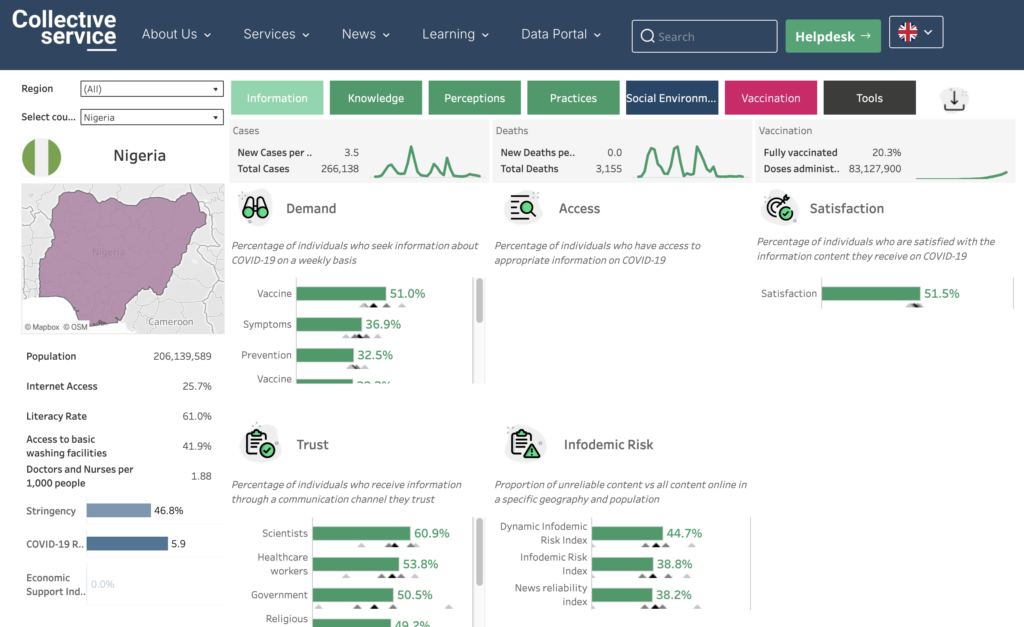Click the Trust panel scrollbar
Screen dimensions: 1024x627
pyautogui.click(x=479, y=552)
